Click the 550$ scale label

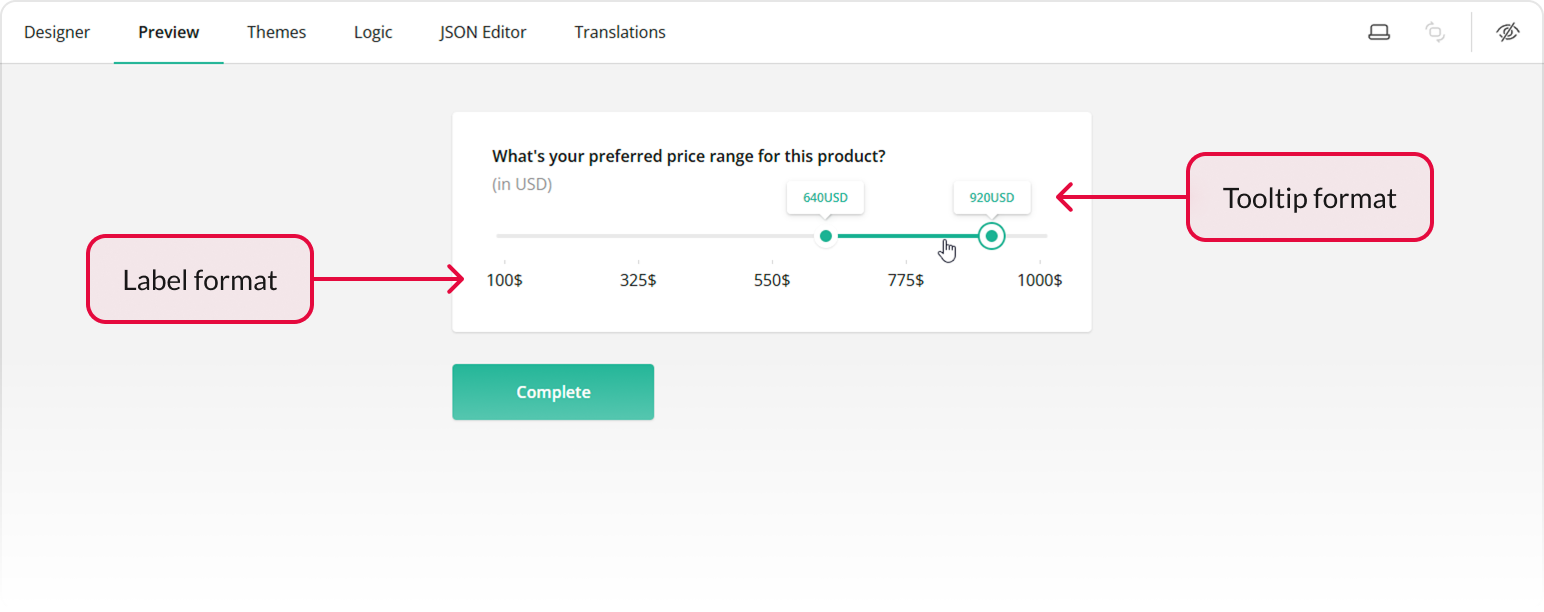click(771, 280)
